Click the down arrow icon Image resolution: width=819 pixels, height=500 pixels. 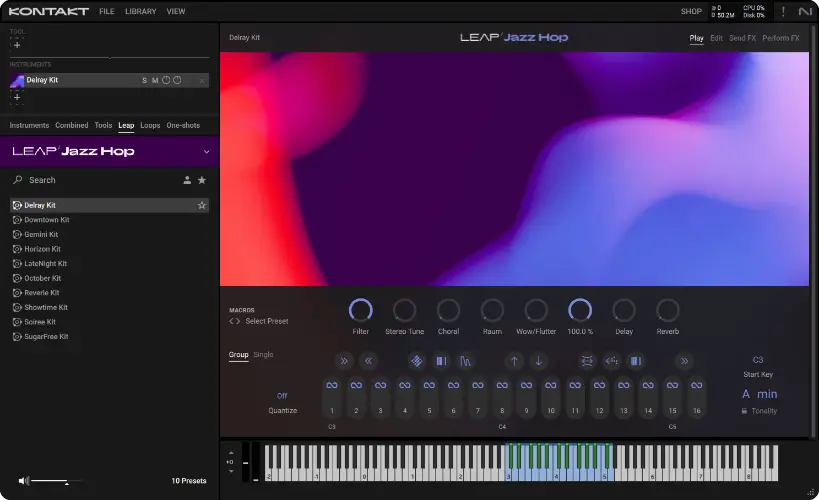539,361
